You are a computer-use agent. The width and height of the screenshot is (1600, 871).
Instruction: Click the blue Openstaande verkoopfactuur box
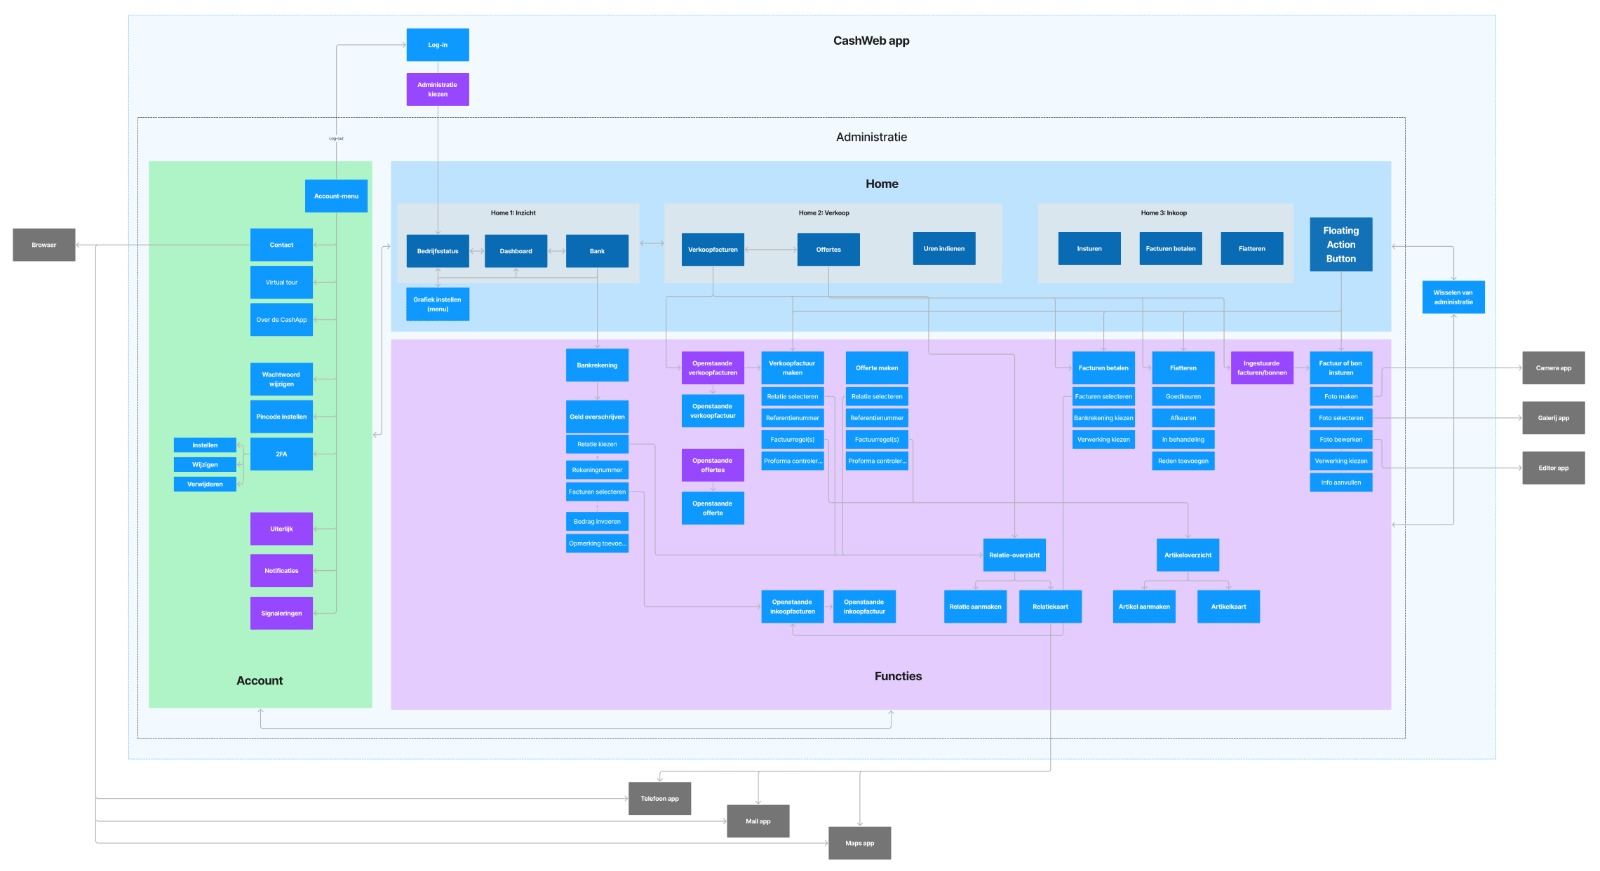tap(713, 411)
